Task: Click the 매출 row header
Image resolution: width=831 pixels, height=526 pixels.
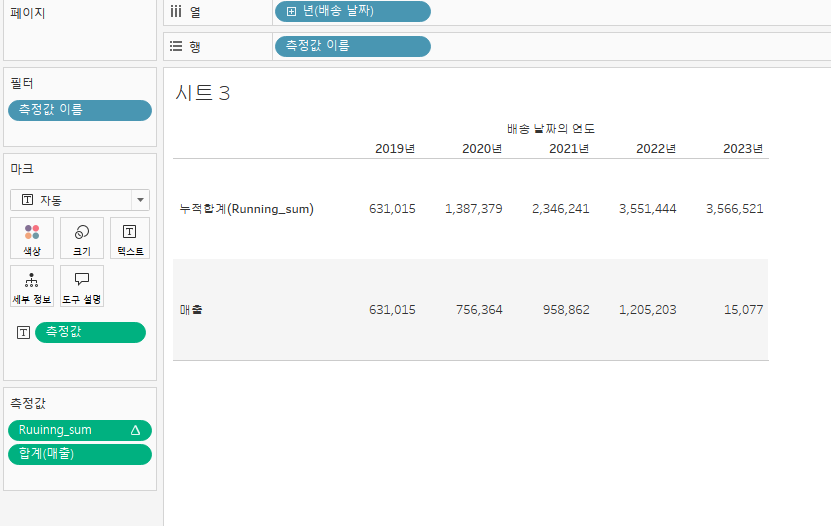Action: 191,310
